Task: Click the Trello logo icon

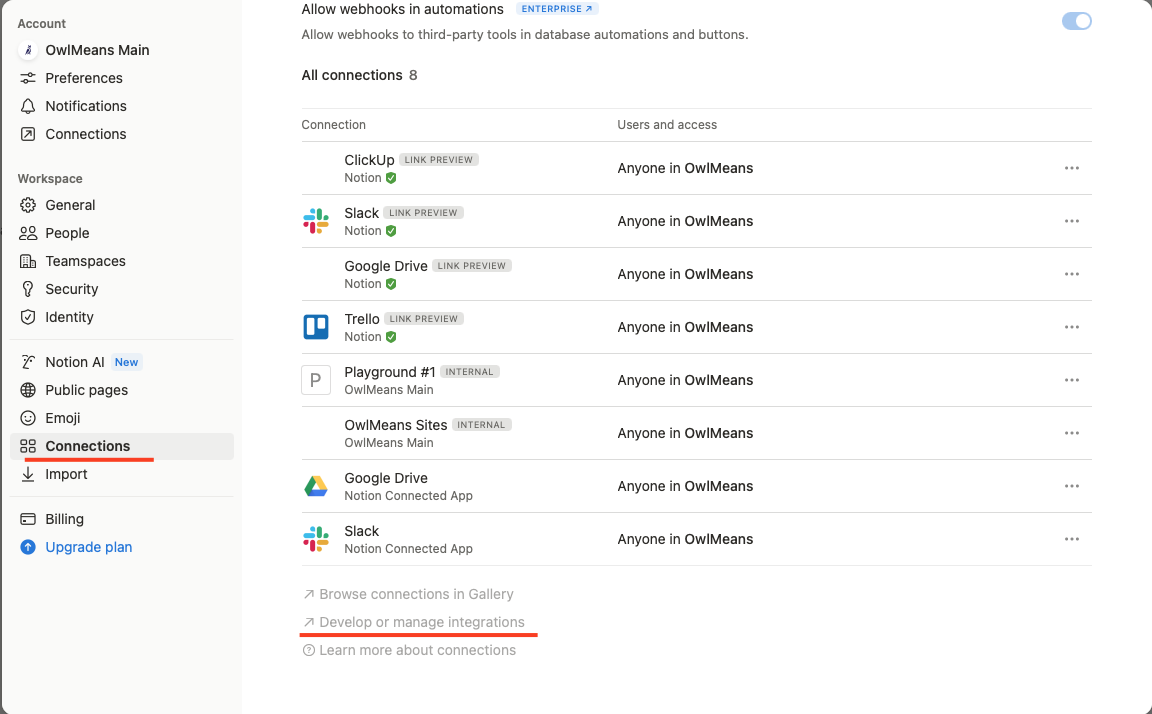Action: [316, 327]
